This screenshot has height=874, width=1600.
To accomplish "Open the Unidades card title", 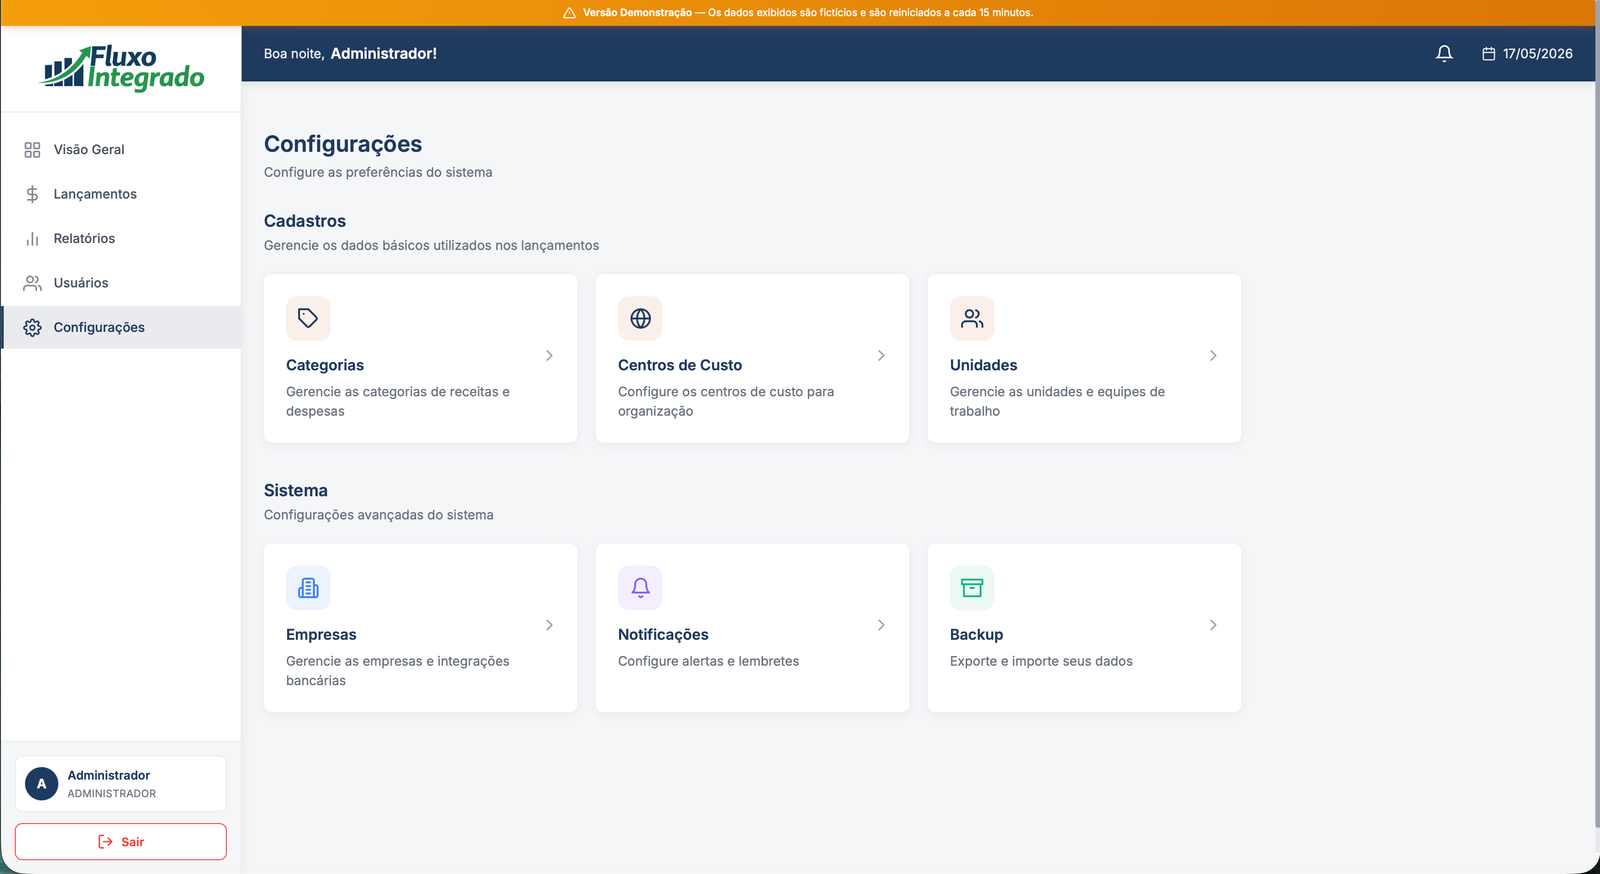I will point(984,366).
